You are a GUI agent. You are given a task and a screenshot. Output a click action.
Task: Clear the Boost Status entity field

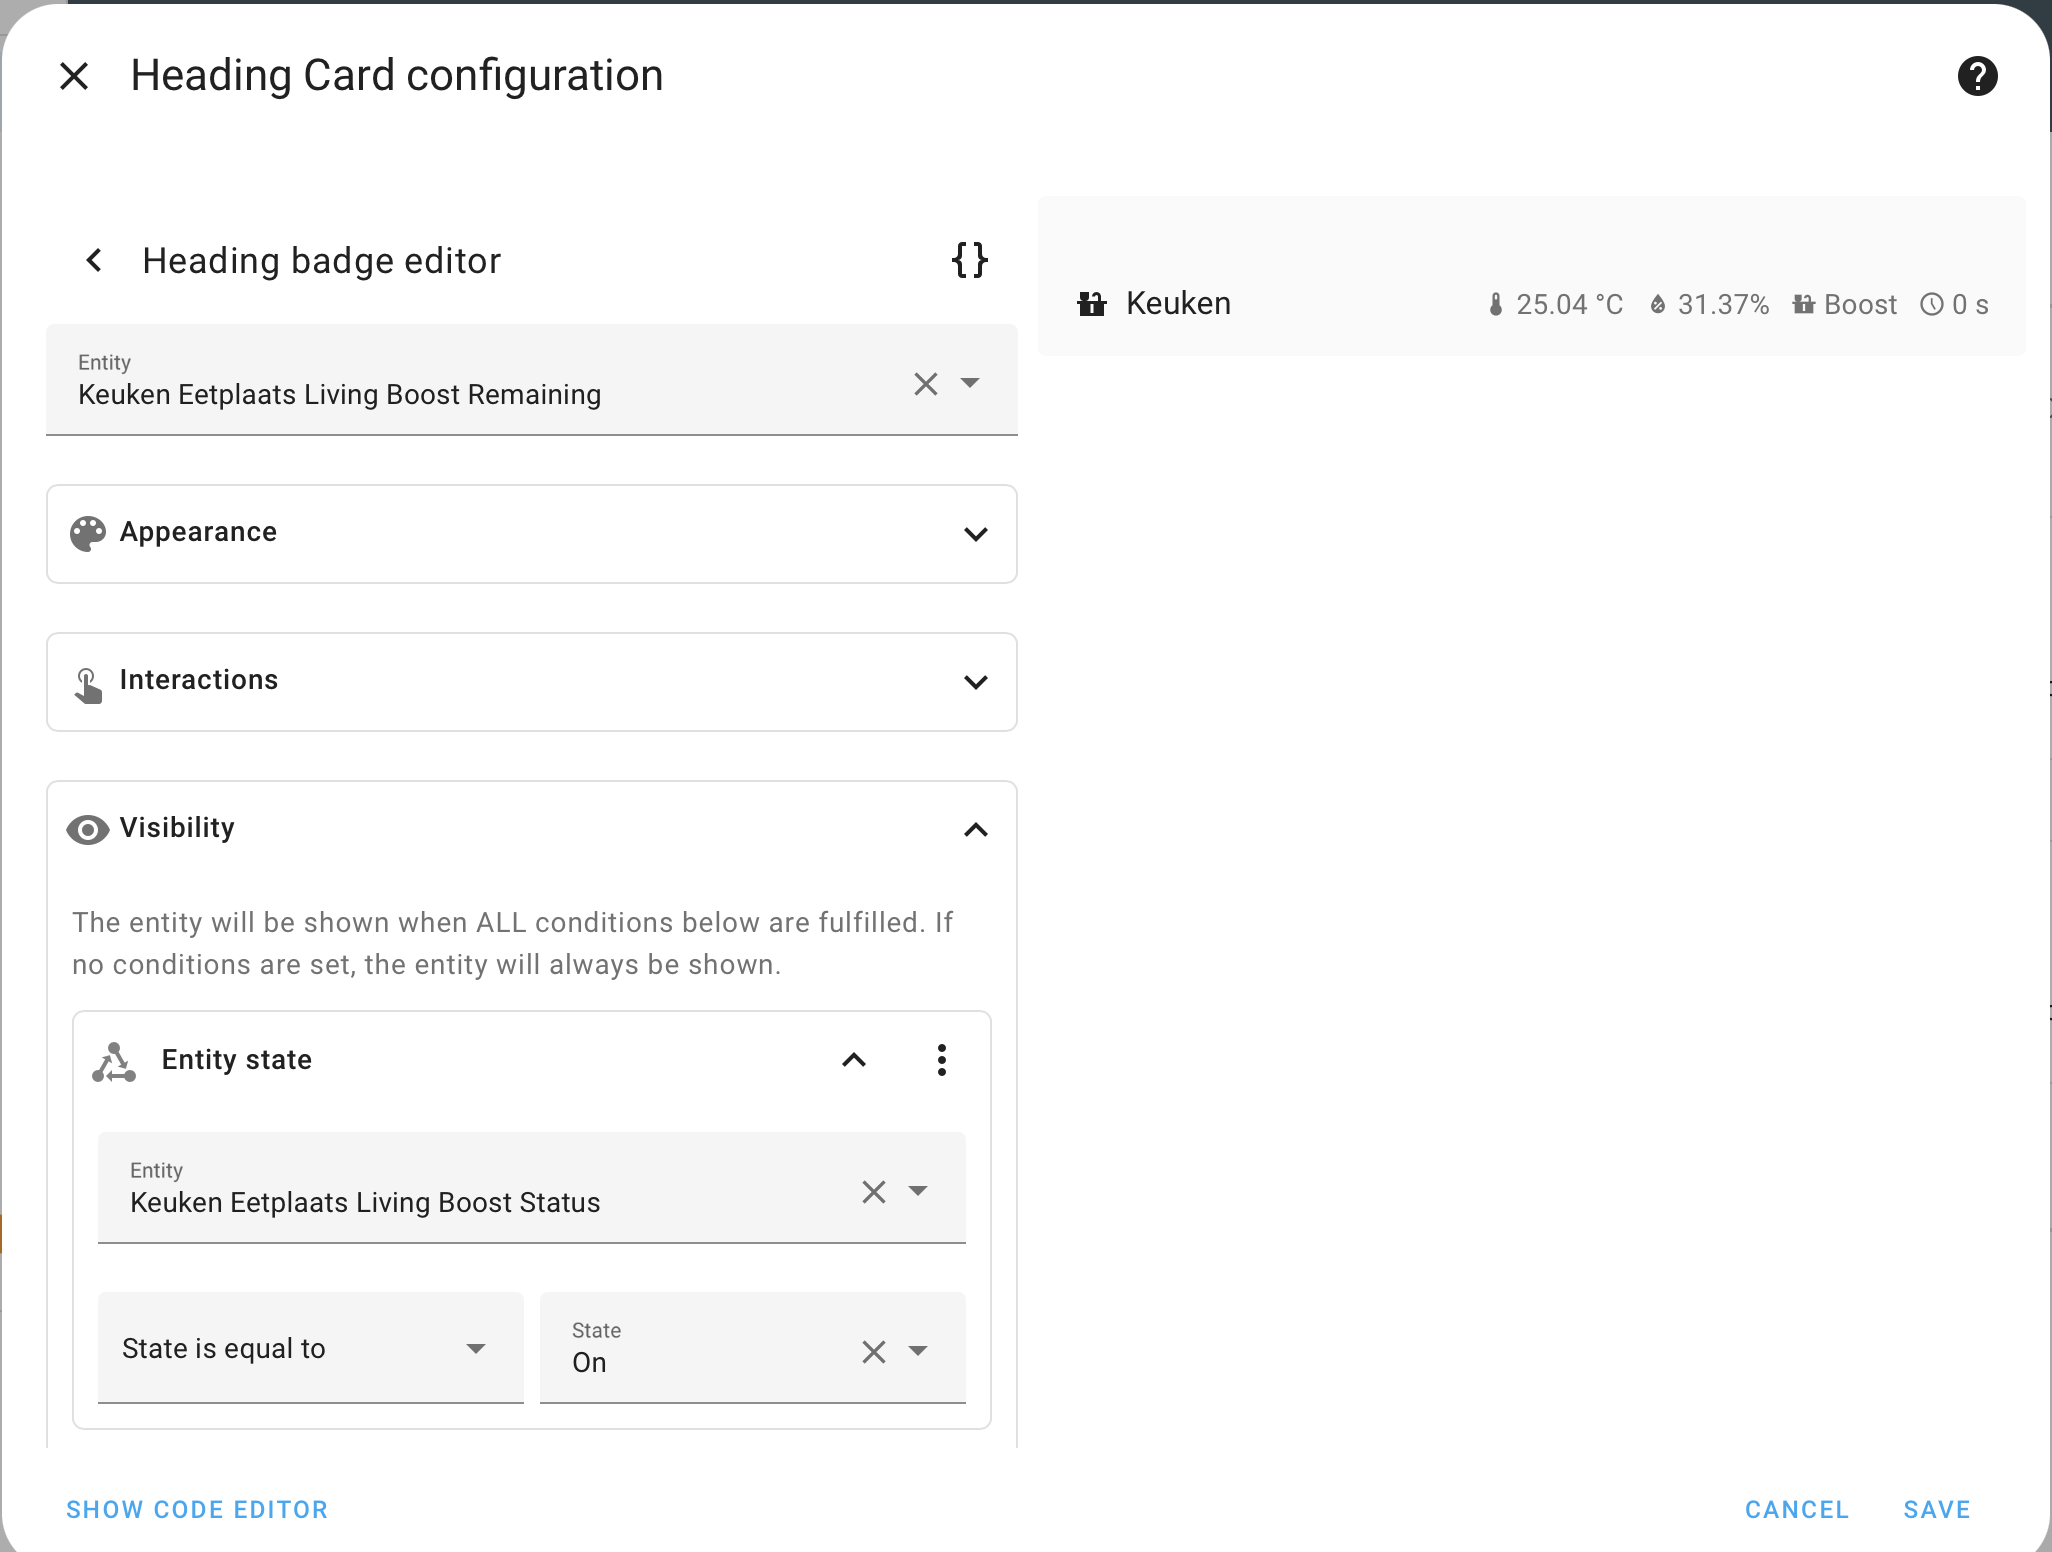pyautogui.click(x=873, y=1192)
